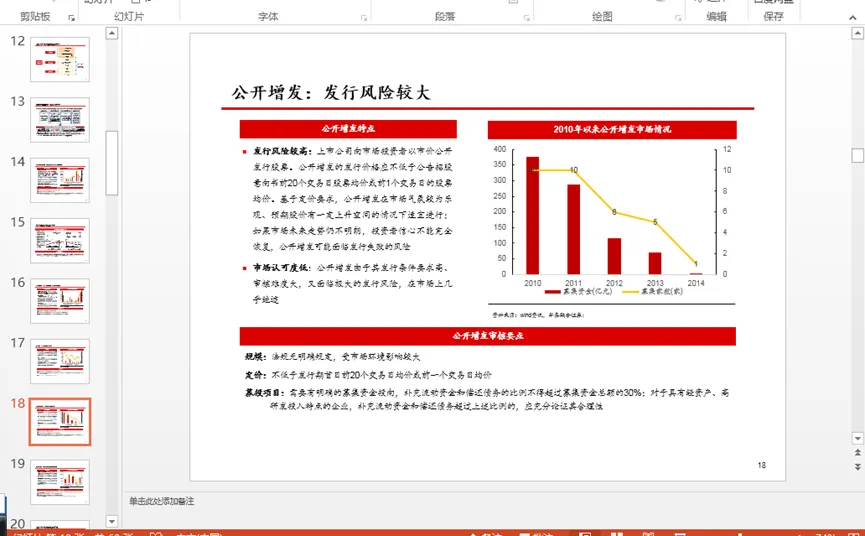Click the chart source note text

(x=538, y=315)
